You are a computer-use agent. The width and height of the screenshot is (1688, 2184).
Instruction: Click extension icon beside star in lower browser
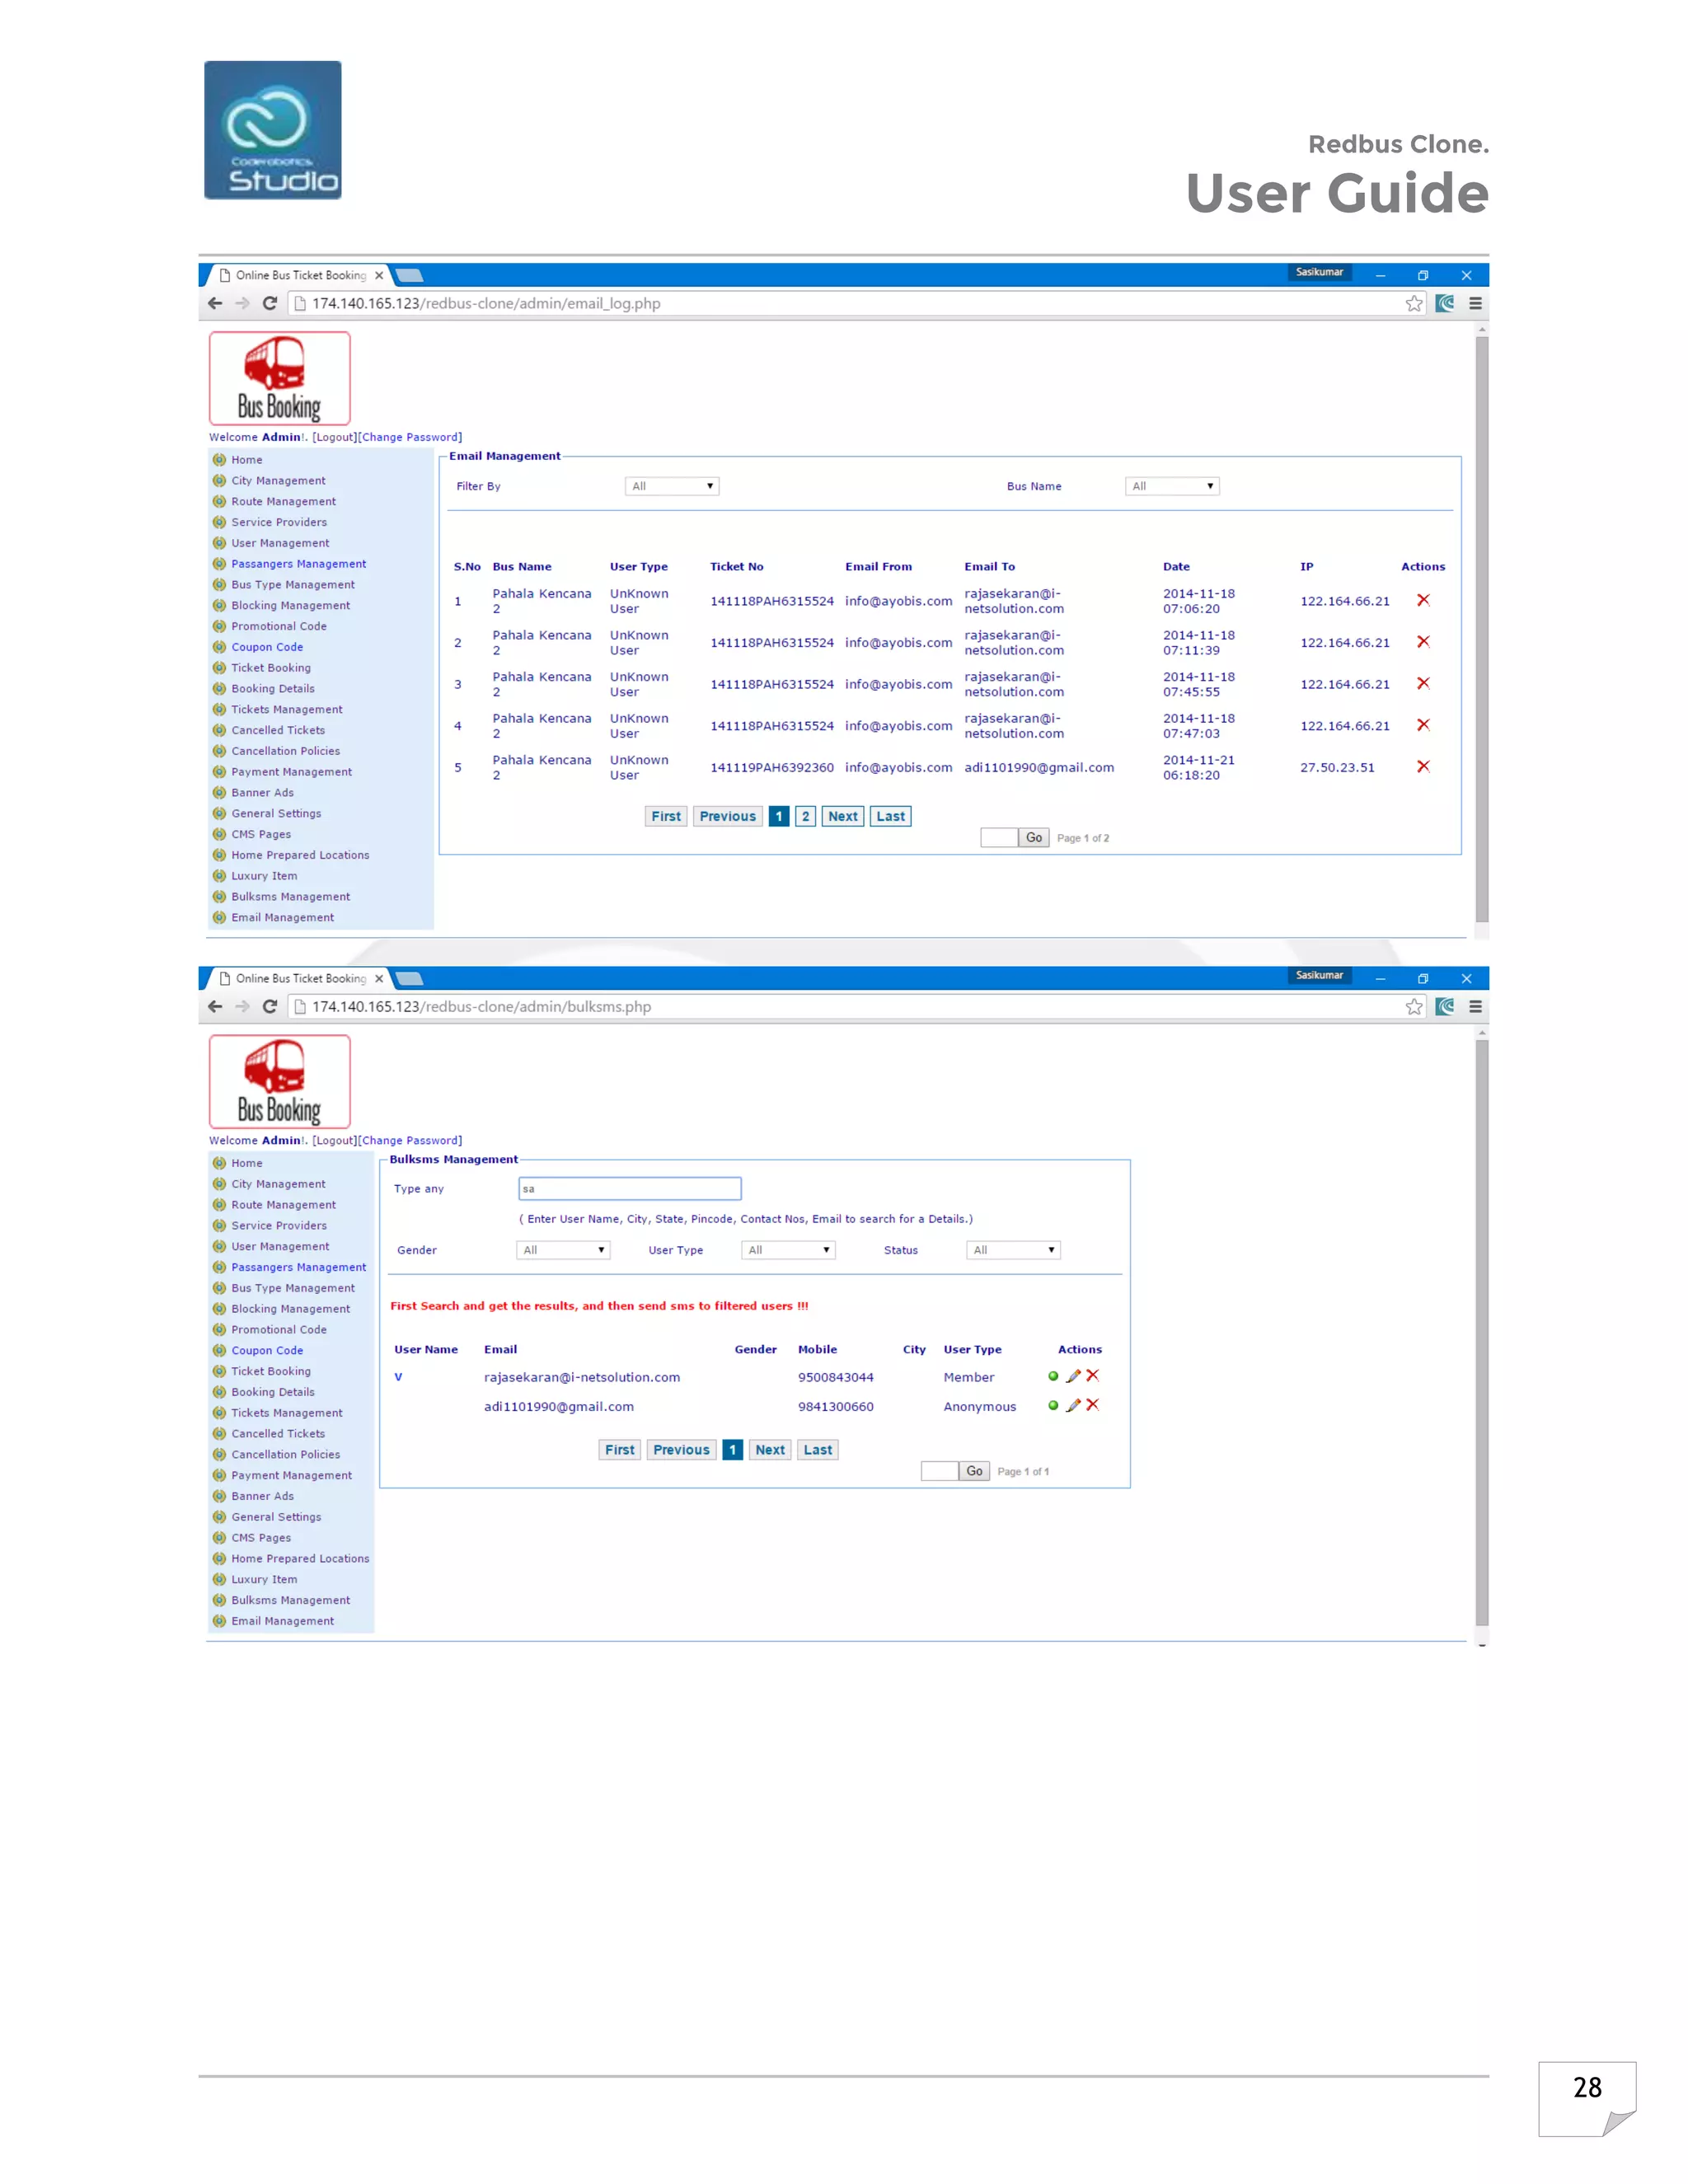(x=1445, y=1006)
